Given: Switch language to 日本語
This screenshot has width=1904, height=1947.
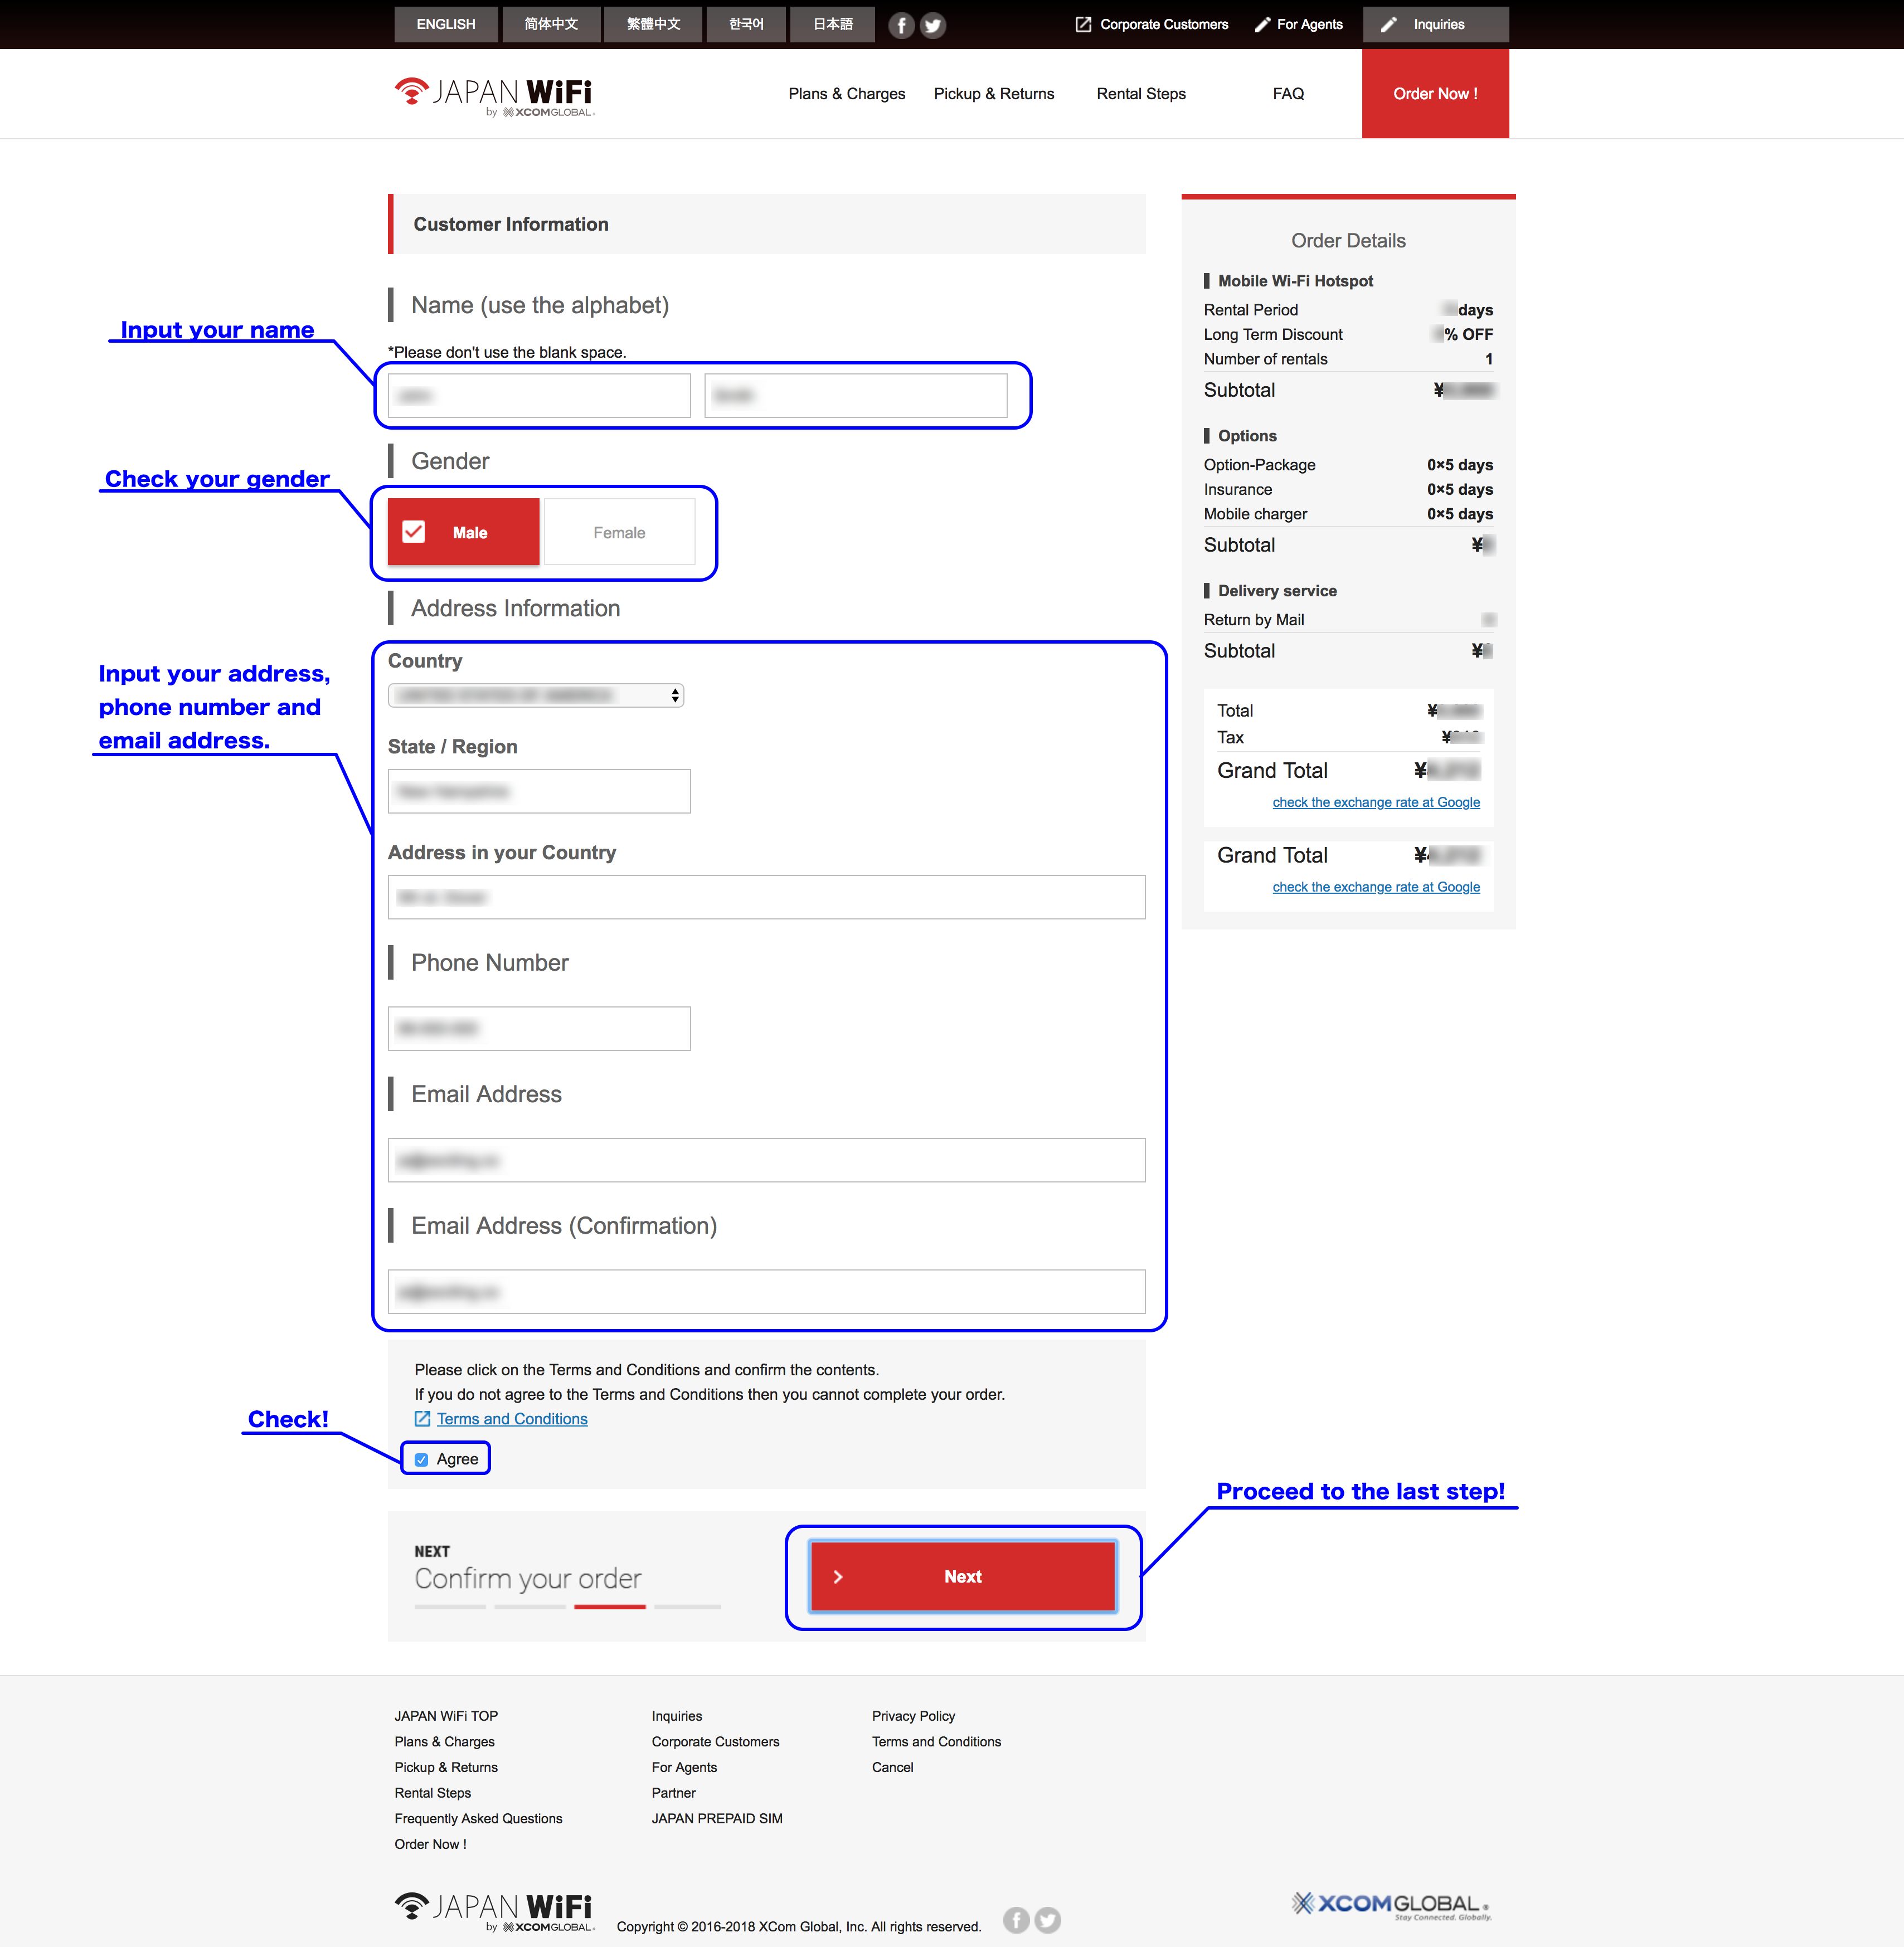Looking at the screenshot, I should (x=832, y=25).
